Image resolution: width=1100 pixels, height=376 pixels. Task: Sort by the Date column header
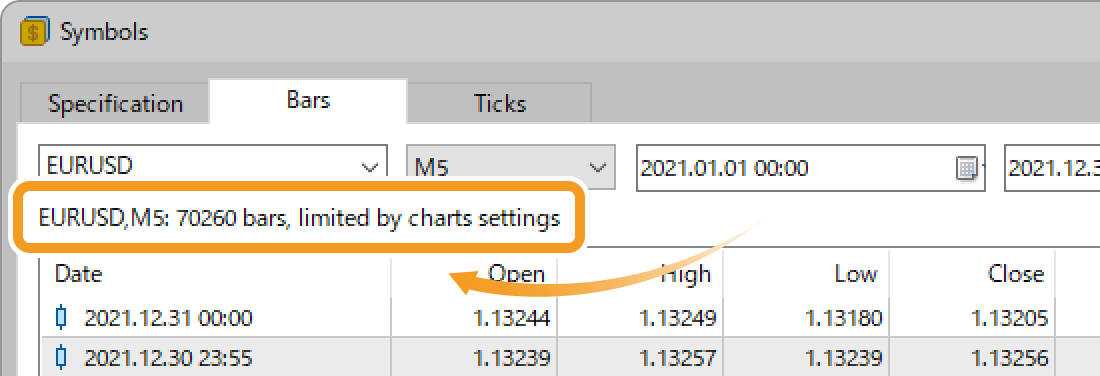215,274
